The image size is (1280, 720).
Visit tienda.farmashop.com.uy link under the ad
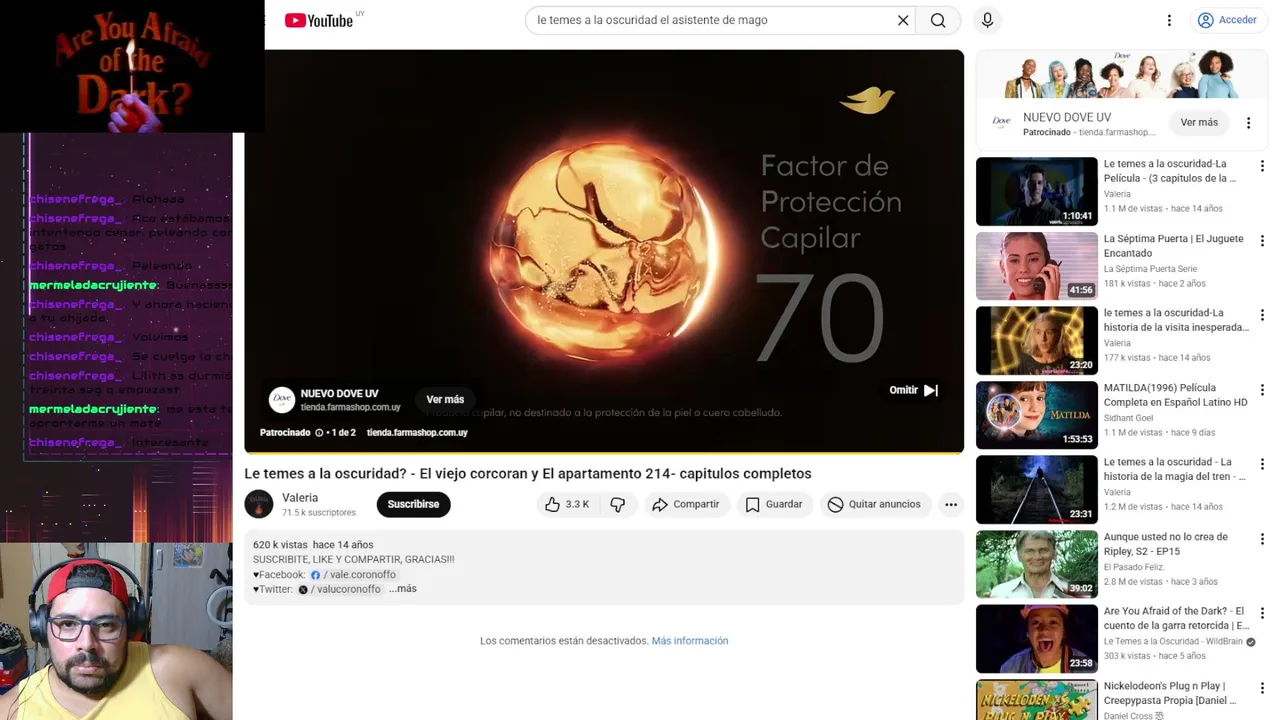[x=417, y=433]
